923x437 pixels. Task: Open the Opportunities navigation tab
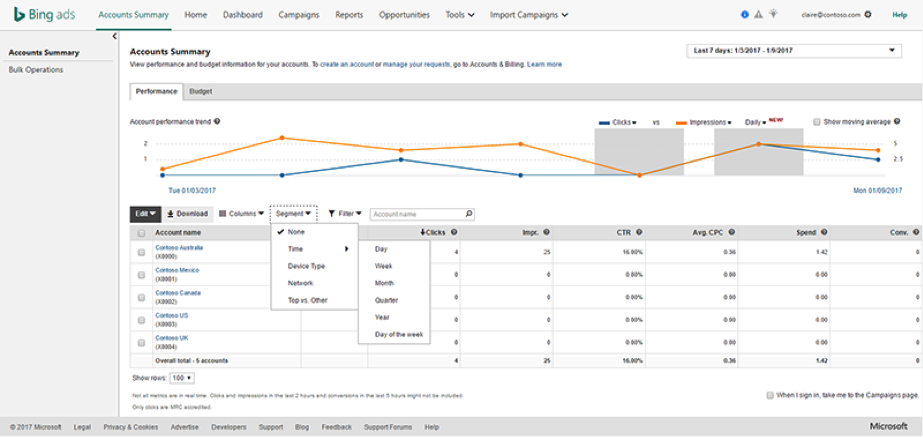tap(404, 15)
